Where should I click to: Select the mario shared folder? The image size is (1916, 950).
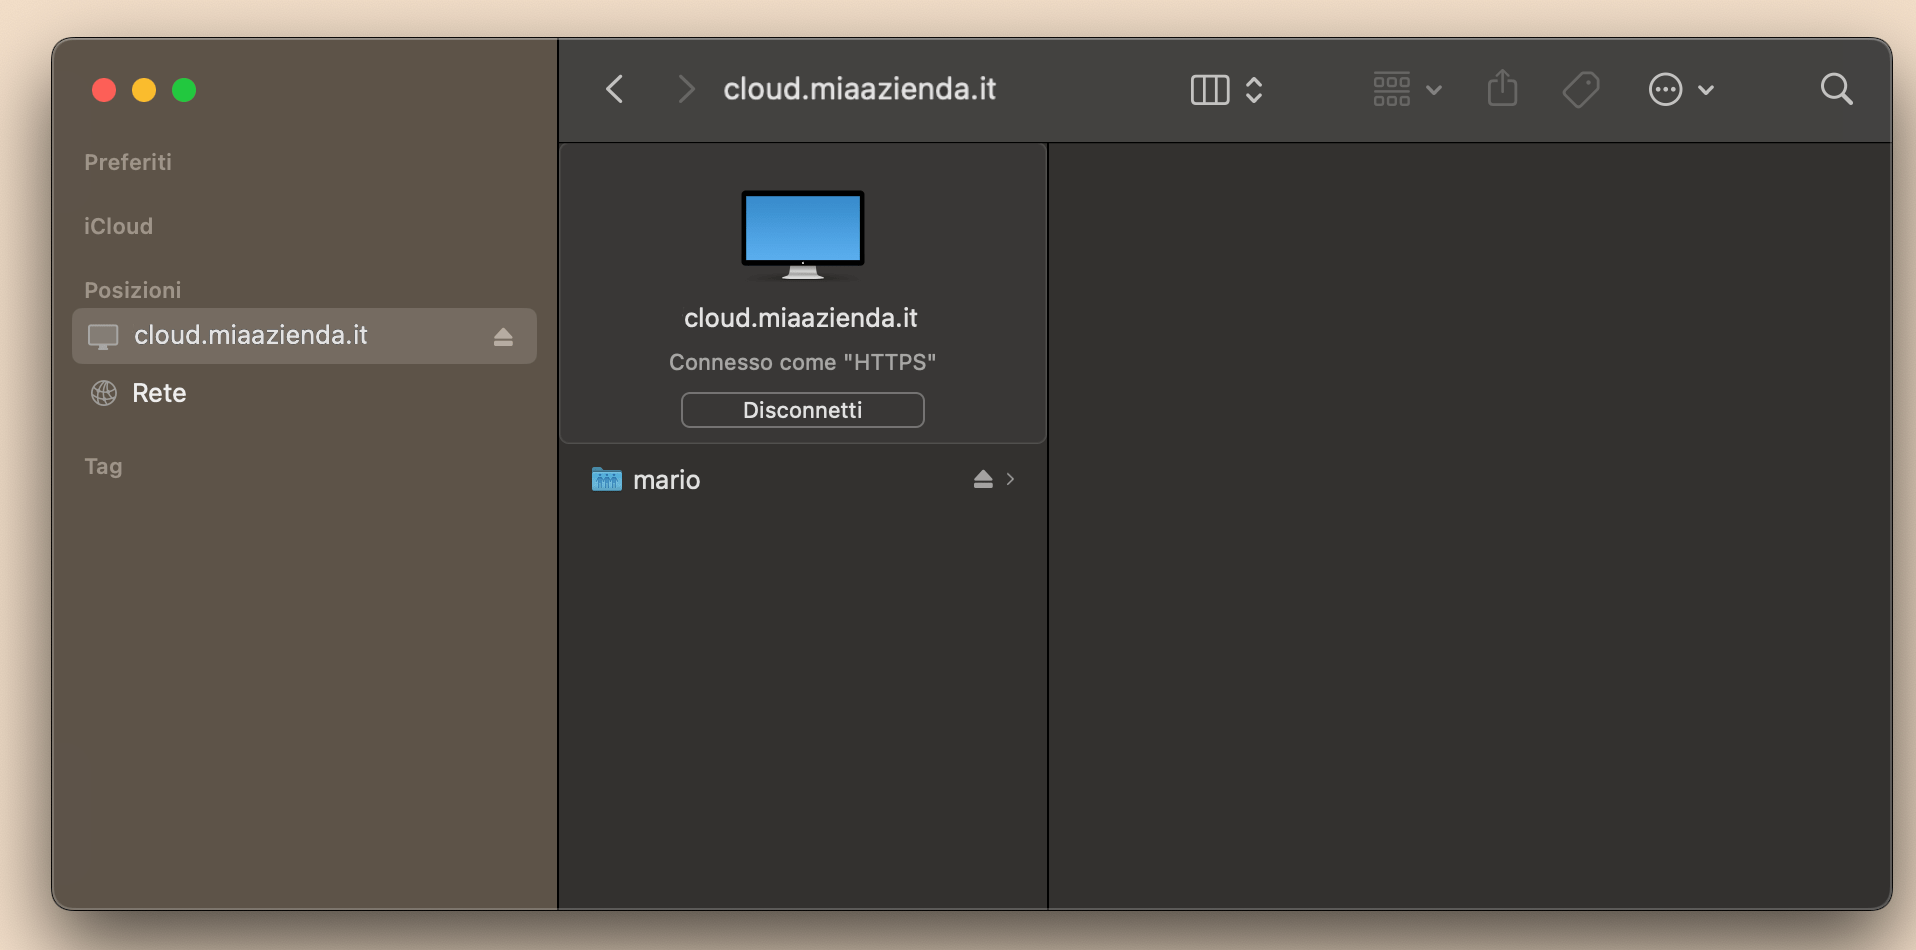(x=803, y=480)
